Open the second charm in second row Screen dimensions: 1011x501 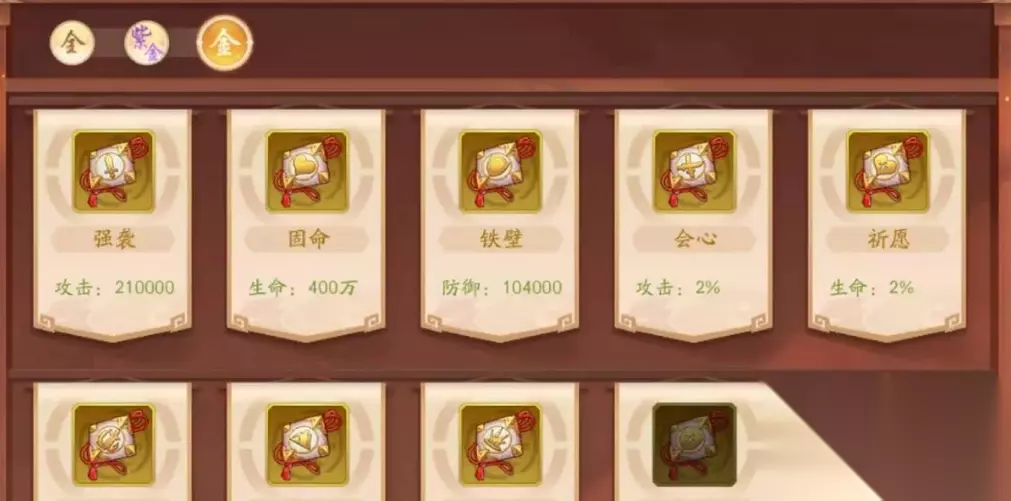pyautogui.click(x=307, y=445)
